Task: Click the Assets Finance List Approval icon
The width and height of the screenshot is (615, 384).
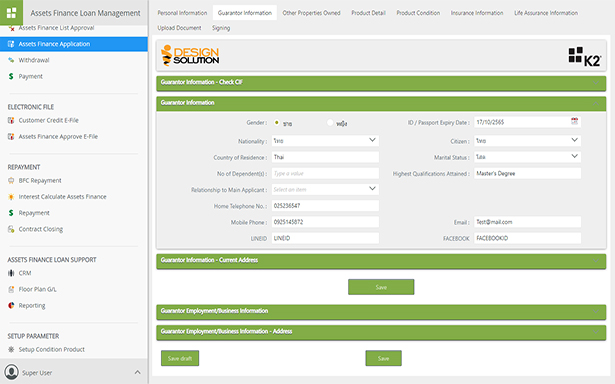Action: pyautogui.click(x=11, y=28)
